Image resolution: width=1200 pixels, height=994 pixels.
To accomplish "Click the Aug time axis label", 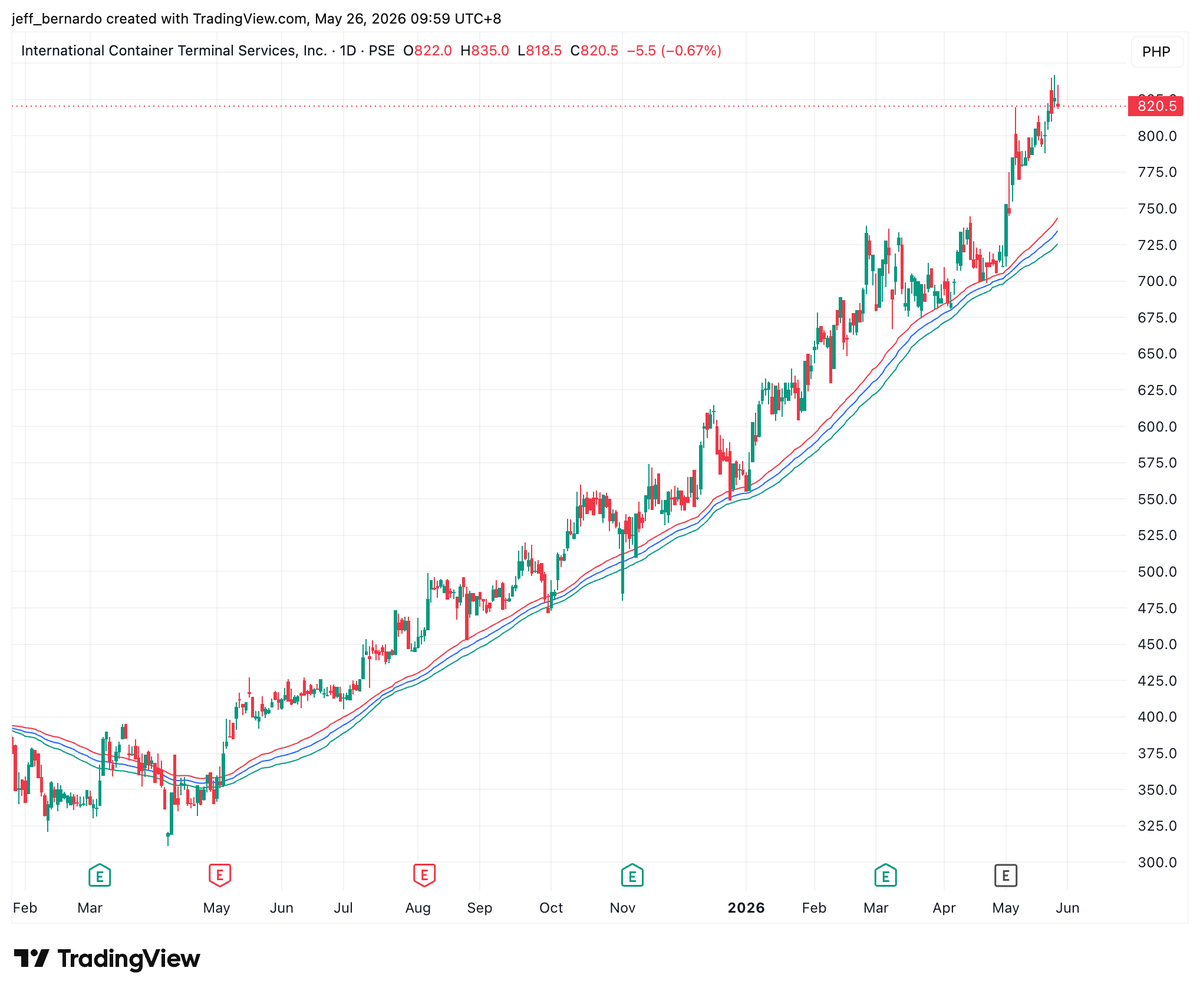I will 418,908.
